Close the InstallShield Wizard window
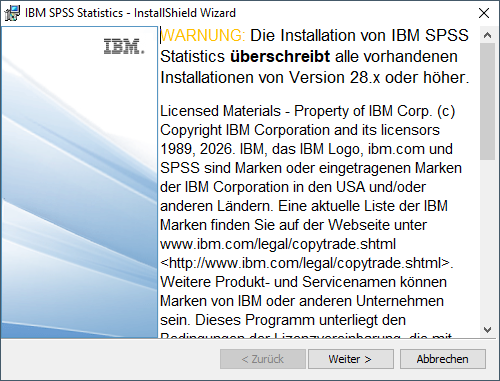 [x=484, y=13]
